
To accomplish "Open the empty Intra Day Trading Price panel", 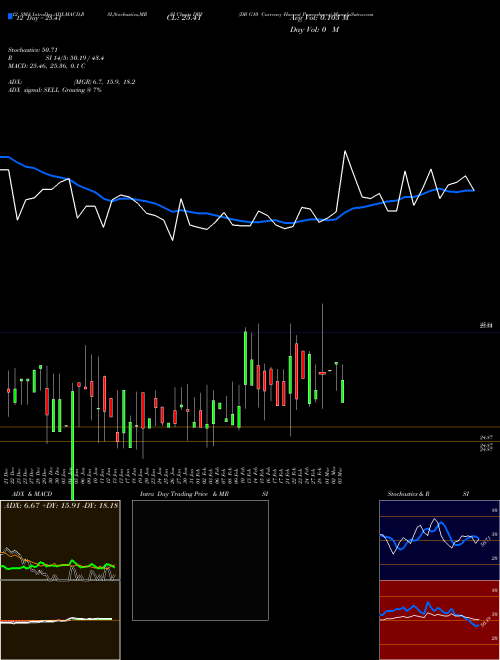I will tap(200, 560).
